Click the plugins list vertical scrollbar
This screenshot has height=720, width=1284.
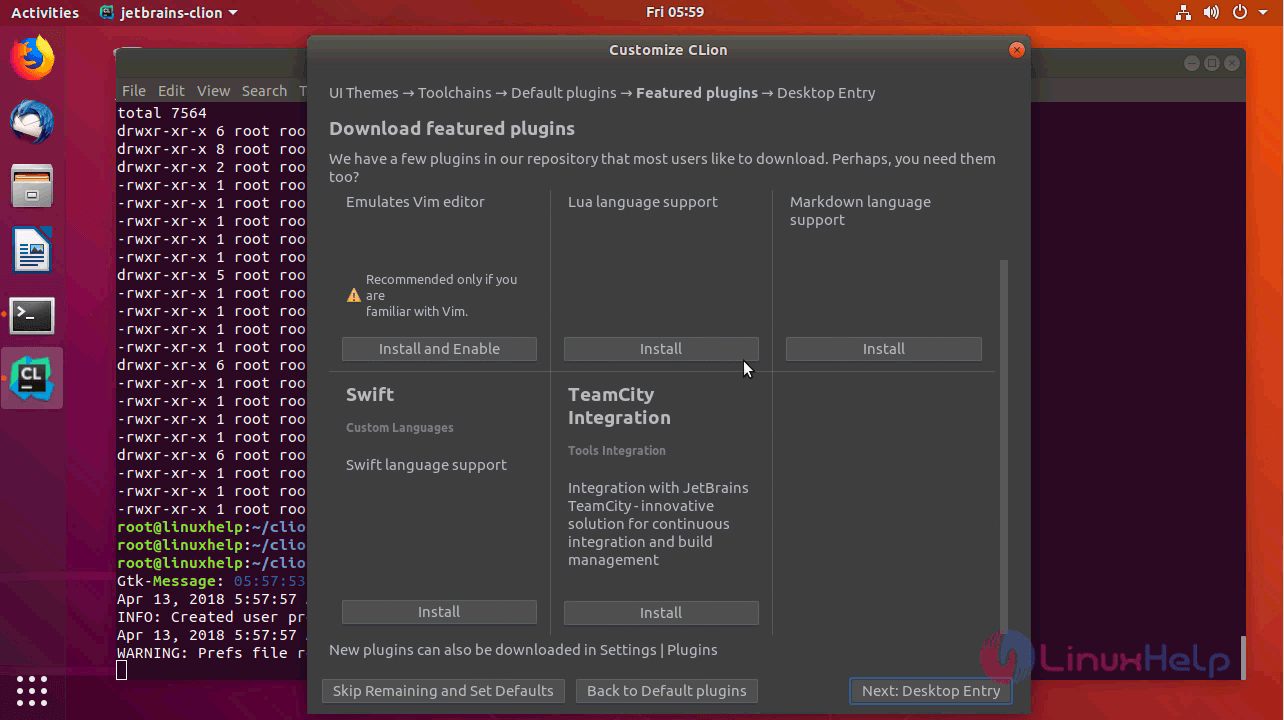1004,445
